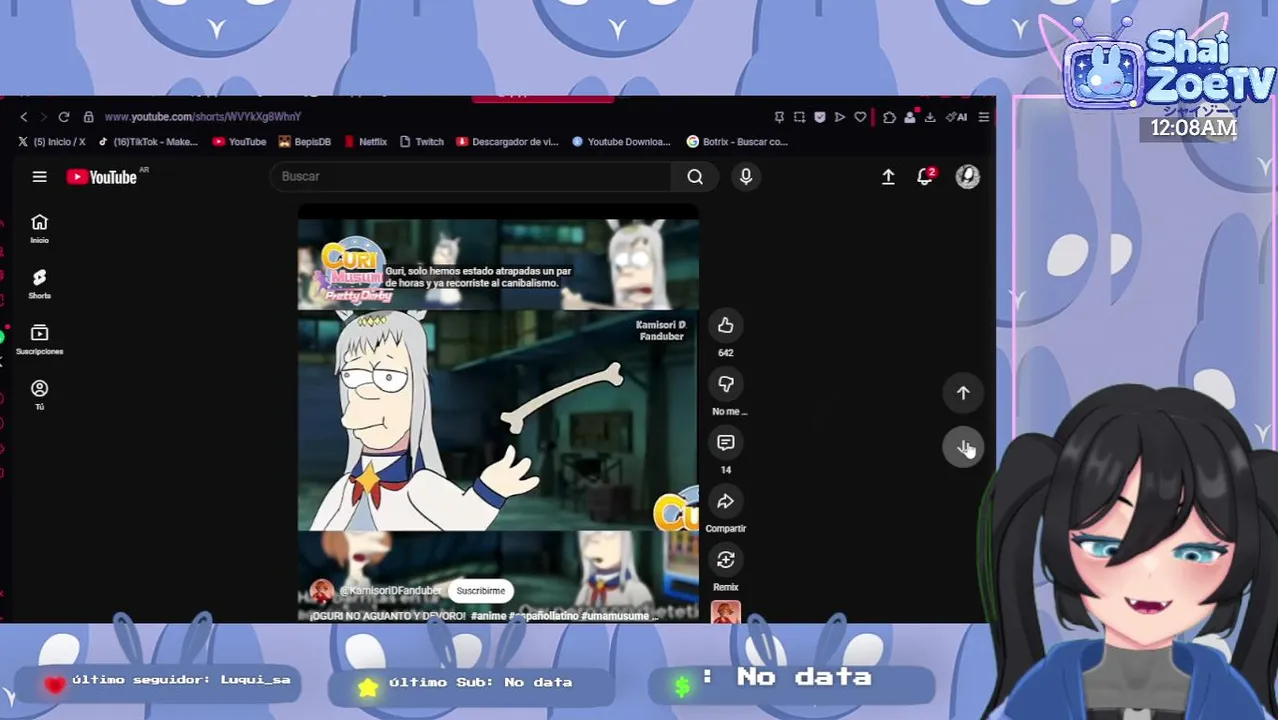Click the Short's title description text
Image resolution: width=1278 pixels, height=720 pixels.
[483, 616]
